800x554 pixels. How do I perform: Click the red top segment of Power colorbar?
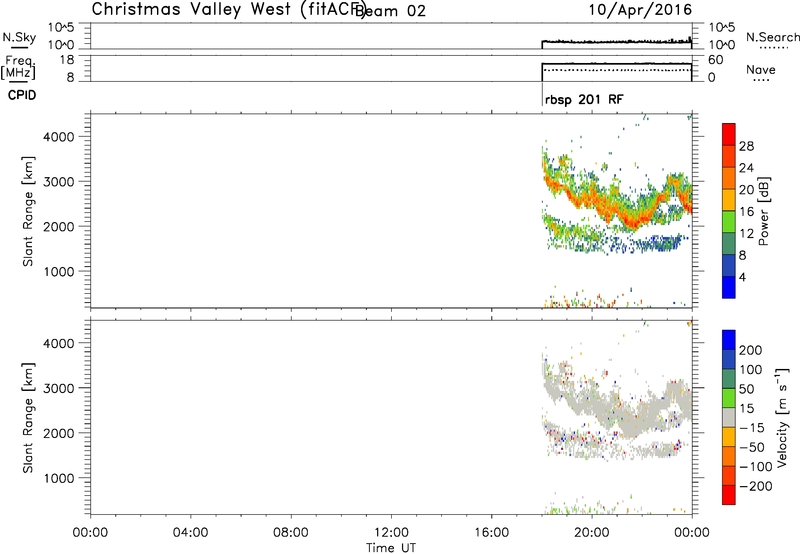click(729, 134)
